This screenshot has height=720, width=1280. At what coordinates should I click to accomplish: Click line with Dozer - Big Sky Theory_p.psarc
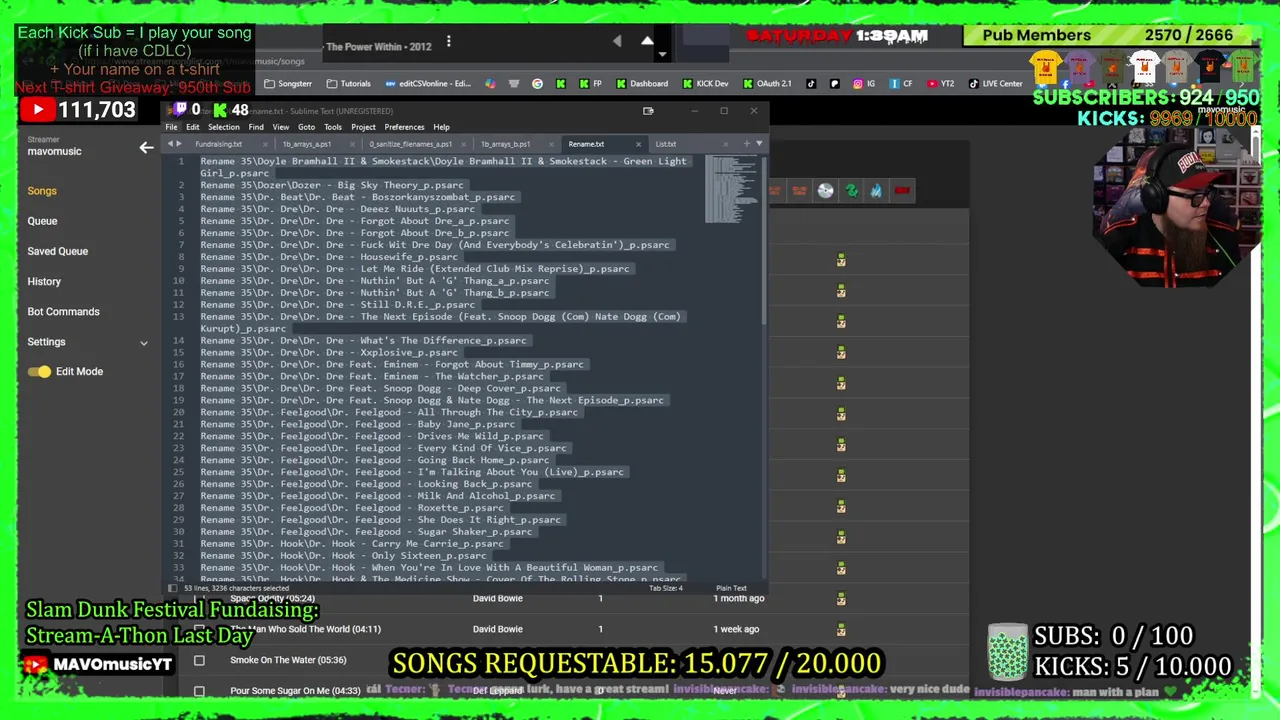332,185
